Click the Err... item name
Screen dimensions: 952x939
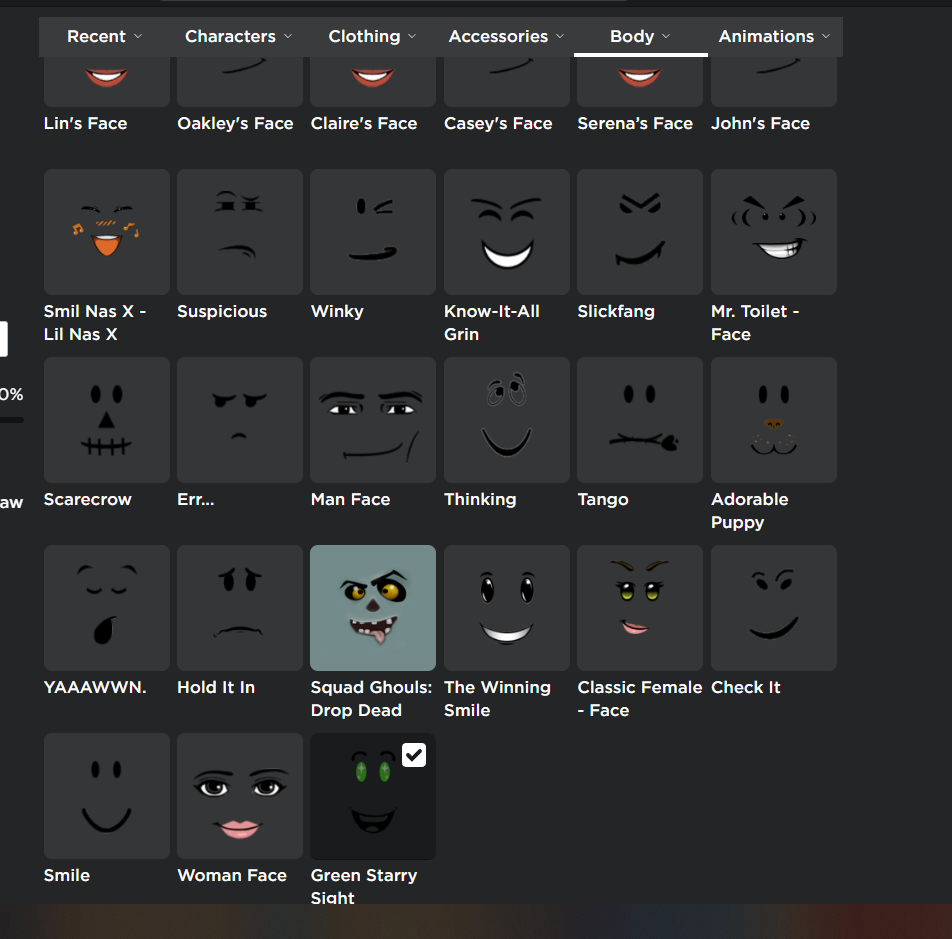click(x=196, y=500)
